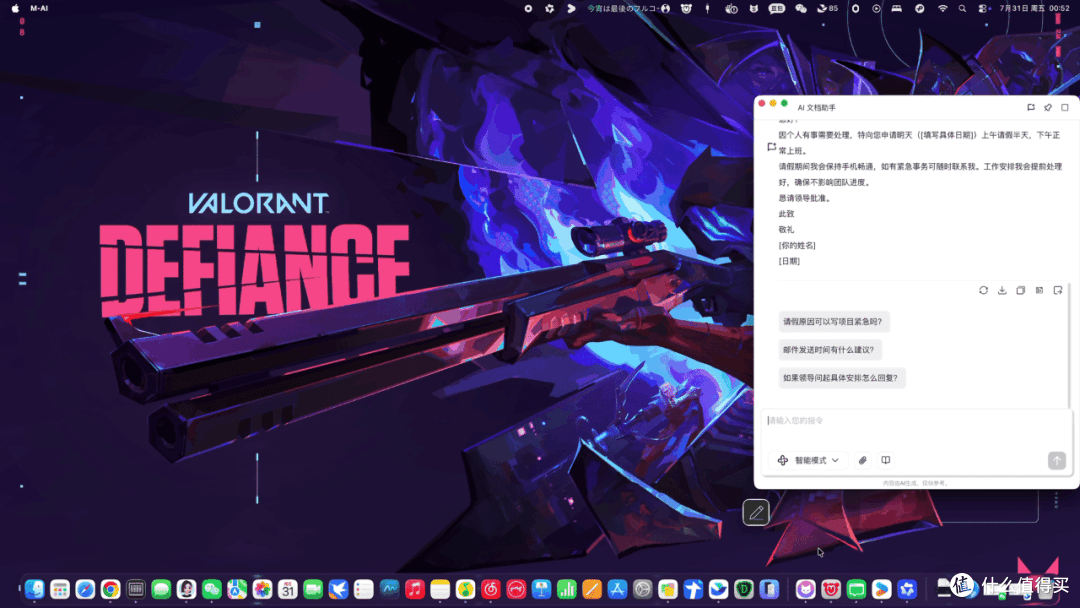Open Numbers in the Dock
The height and width of the screenshot is (608, 1080).
tap(566, 589)
